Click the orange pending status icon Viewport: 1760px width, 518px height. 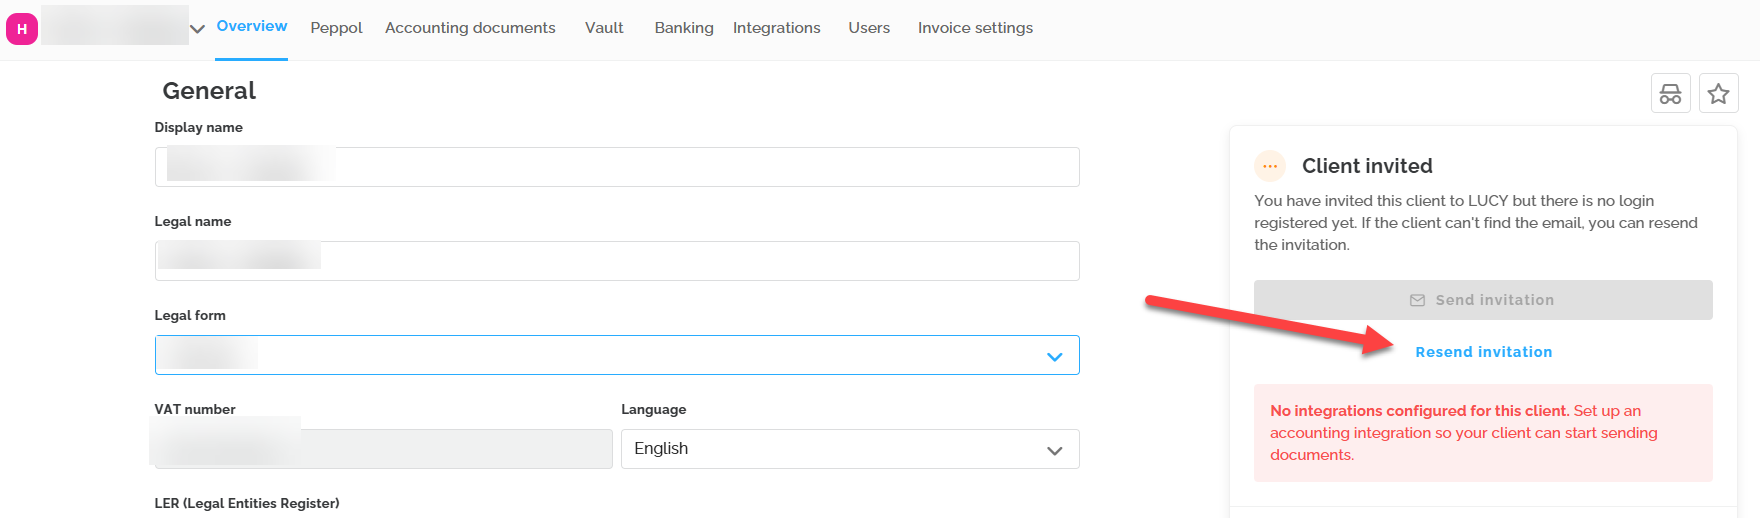1270,166
